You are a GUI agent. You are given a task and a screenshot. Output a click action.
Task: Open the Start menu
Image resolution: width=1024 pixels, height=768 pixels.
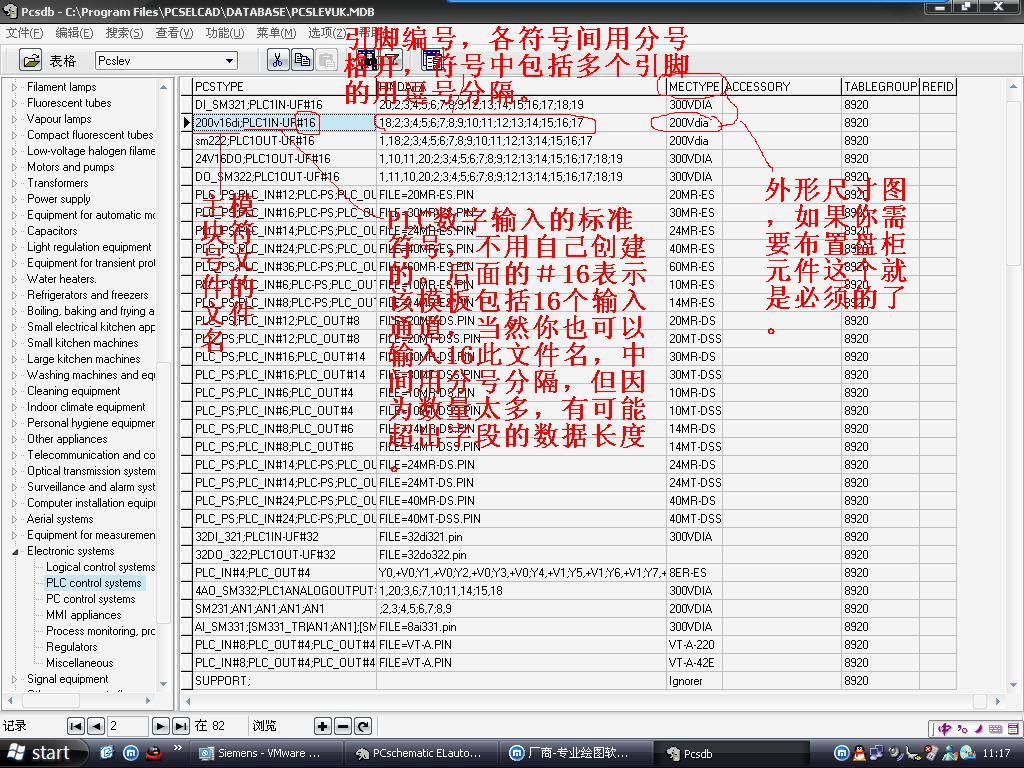(x=43, y=753)
